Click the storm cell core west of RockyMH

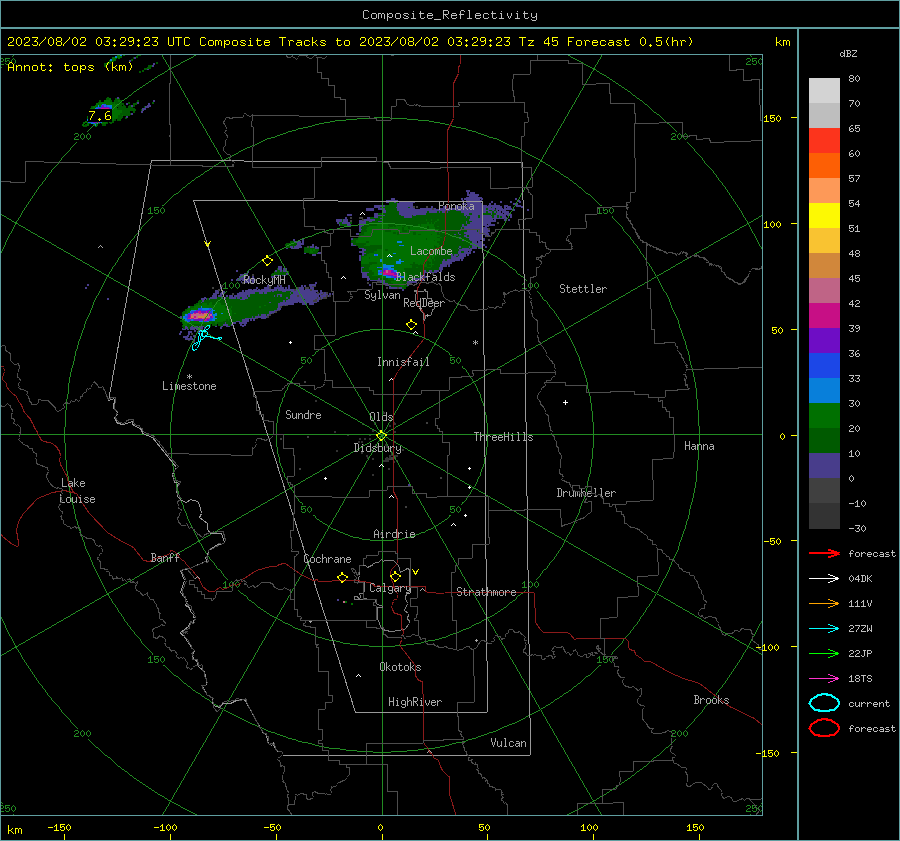coord(200,315)
